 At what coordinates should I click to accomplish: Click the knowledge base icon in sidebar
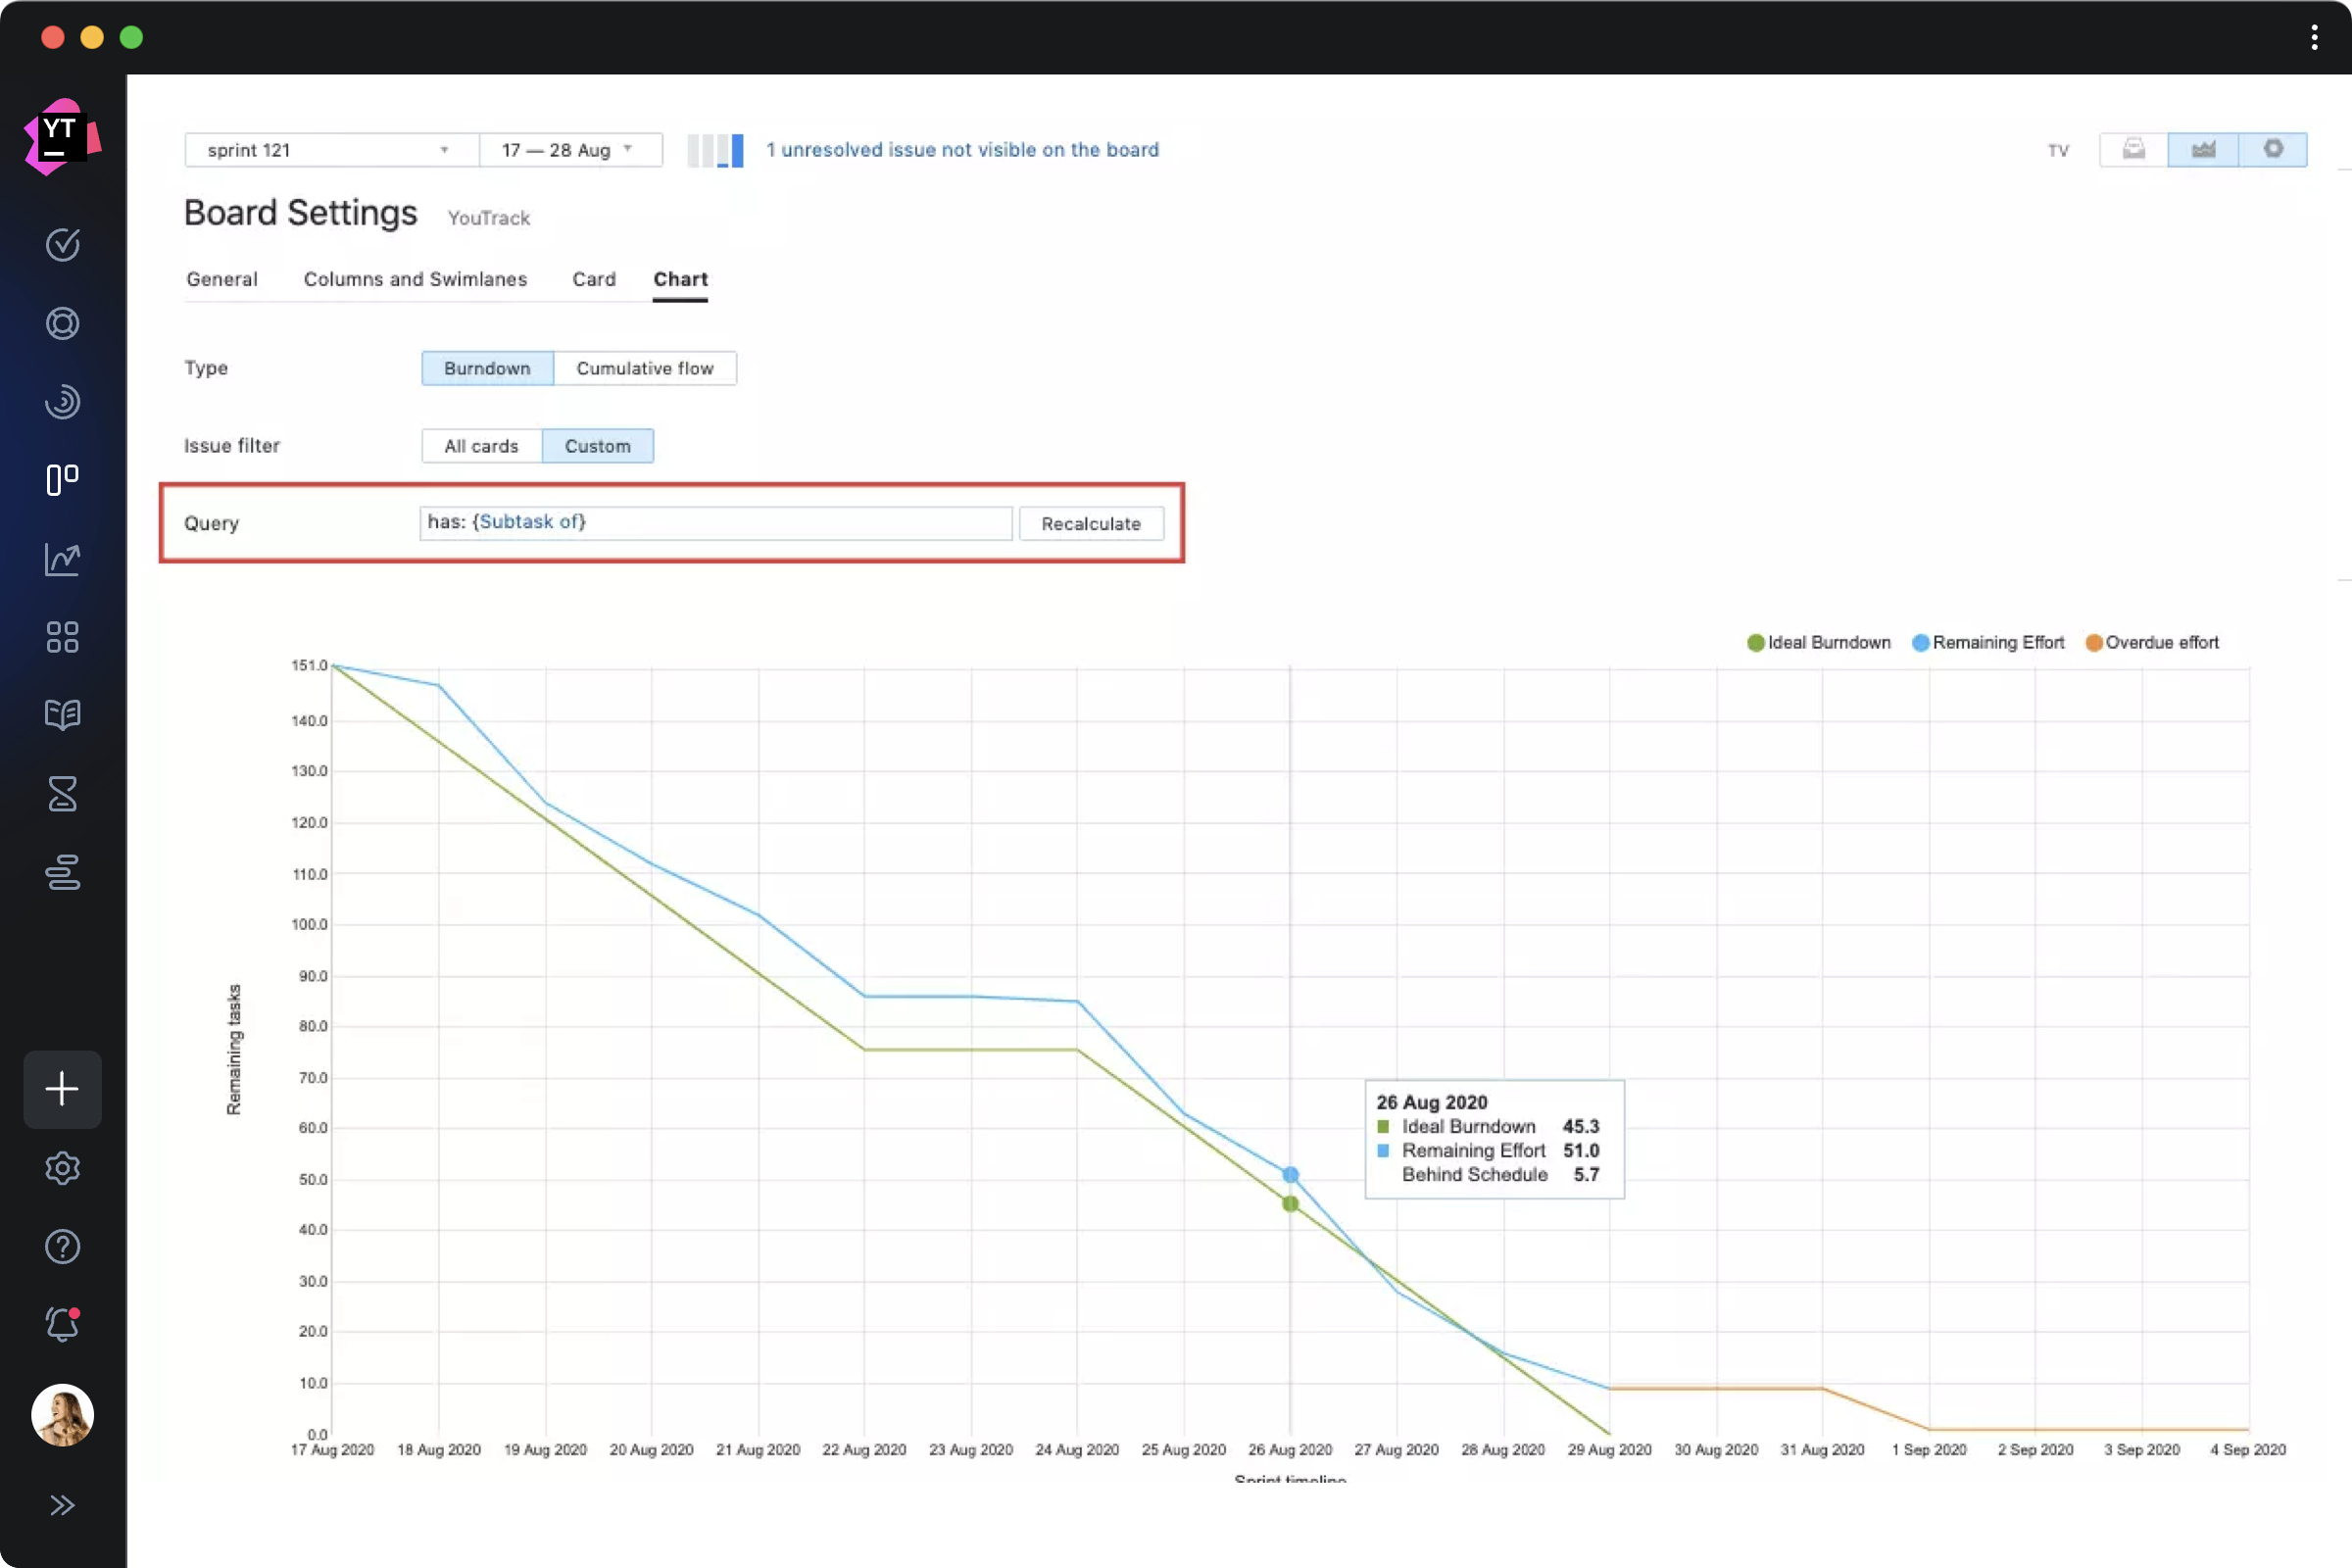tap(61, 715)
